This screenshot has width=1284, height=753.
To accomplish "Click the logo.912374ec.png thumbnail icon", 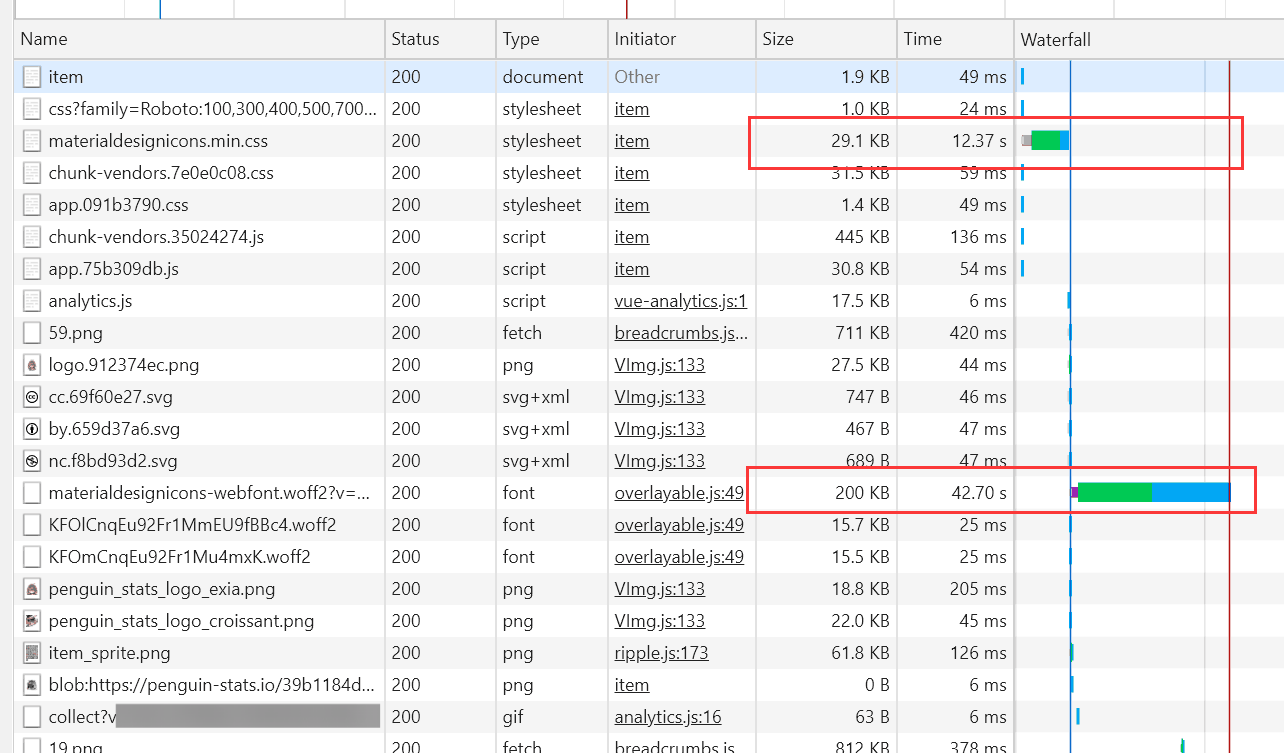I will (x=31, y=364).
